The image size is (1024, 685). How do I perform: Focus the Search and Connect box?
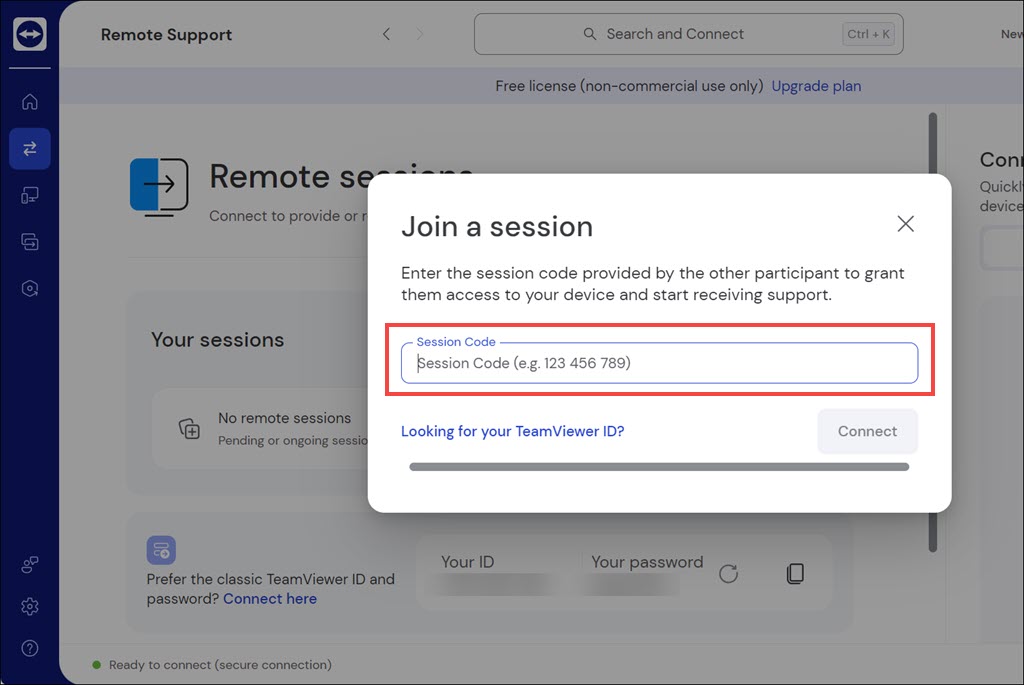click(x=688, y=34)
